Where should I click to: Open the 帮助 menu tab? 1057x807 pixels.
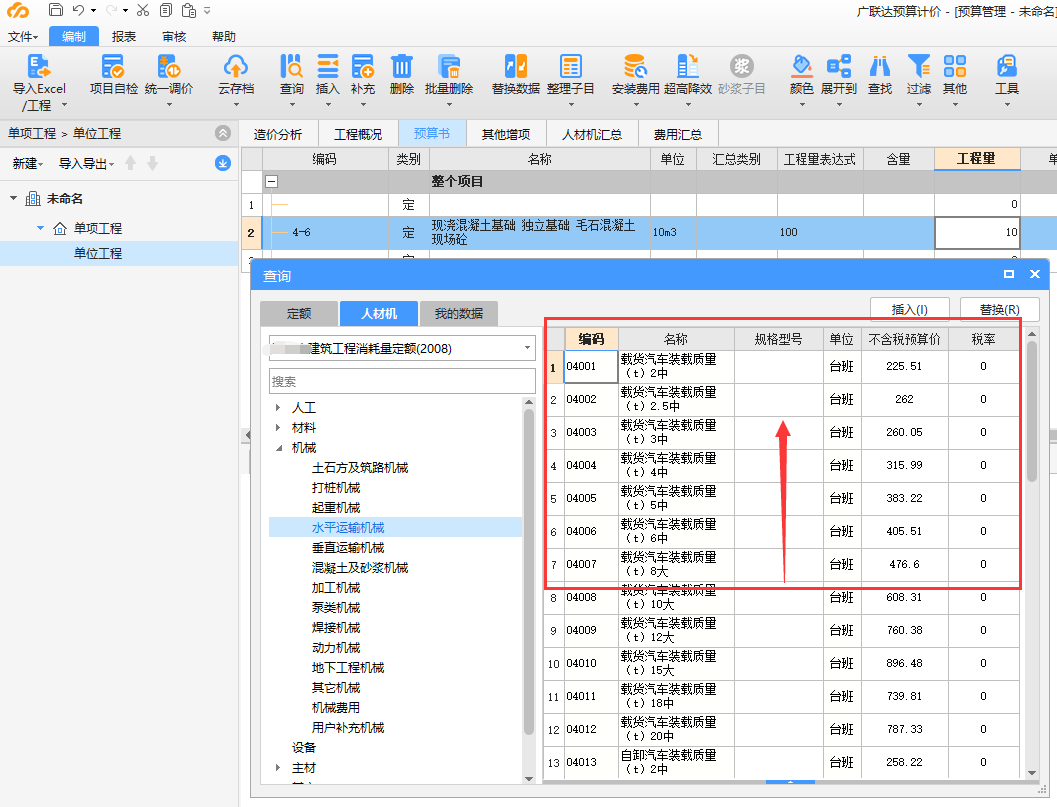click(224, 36)
